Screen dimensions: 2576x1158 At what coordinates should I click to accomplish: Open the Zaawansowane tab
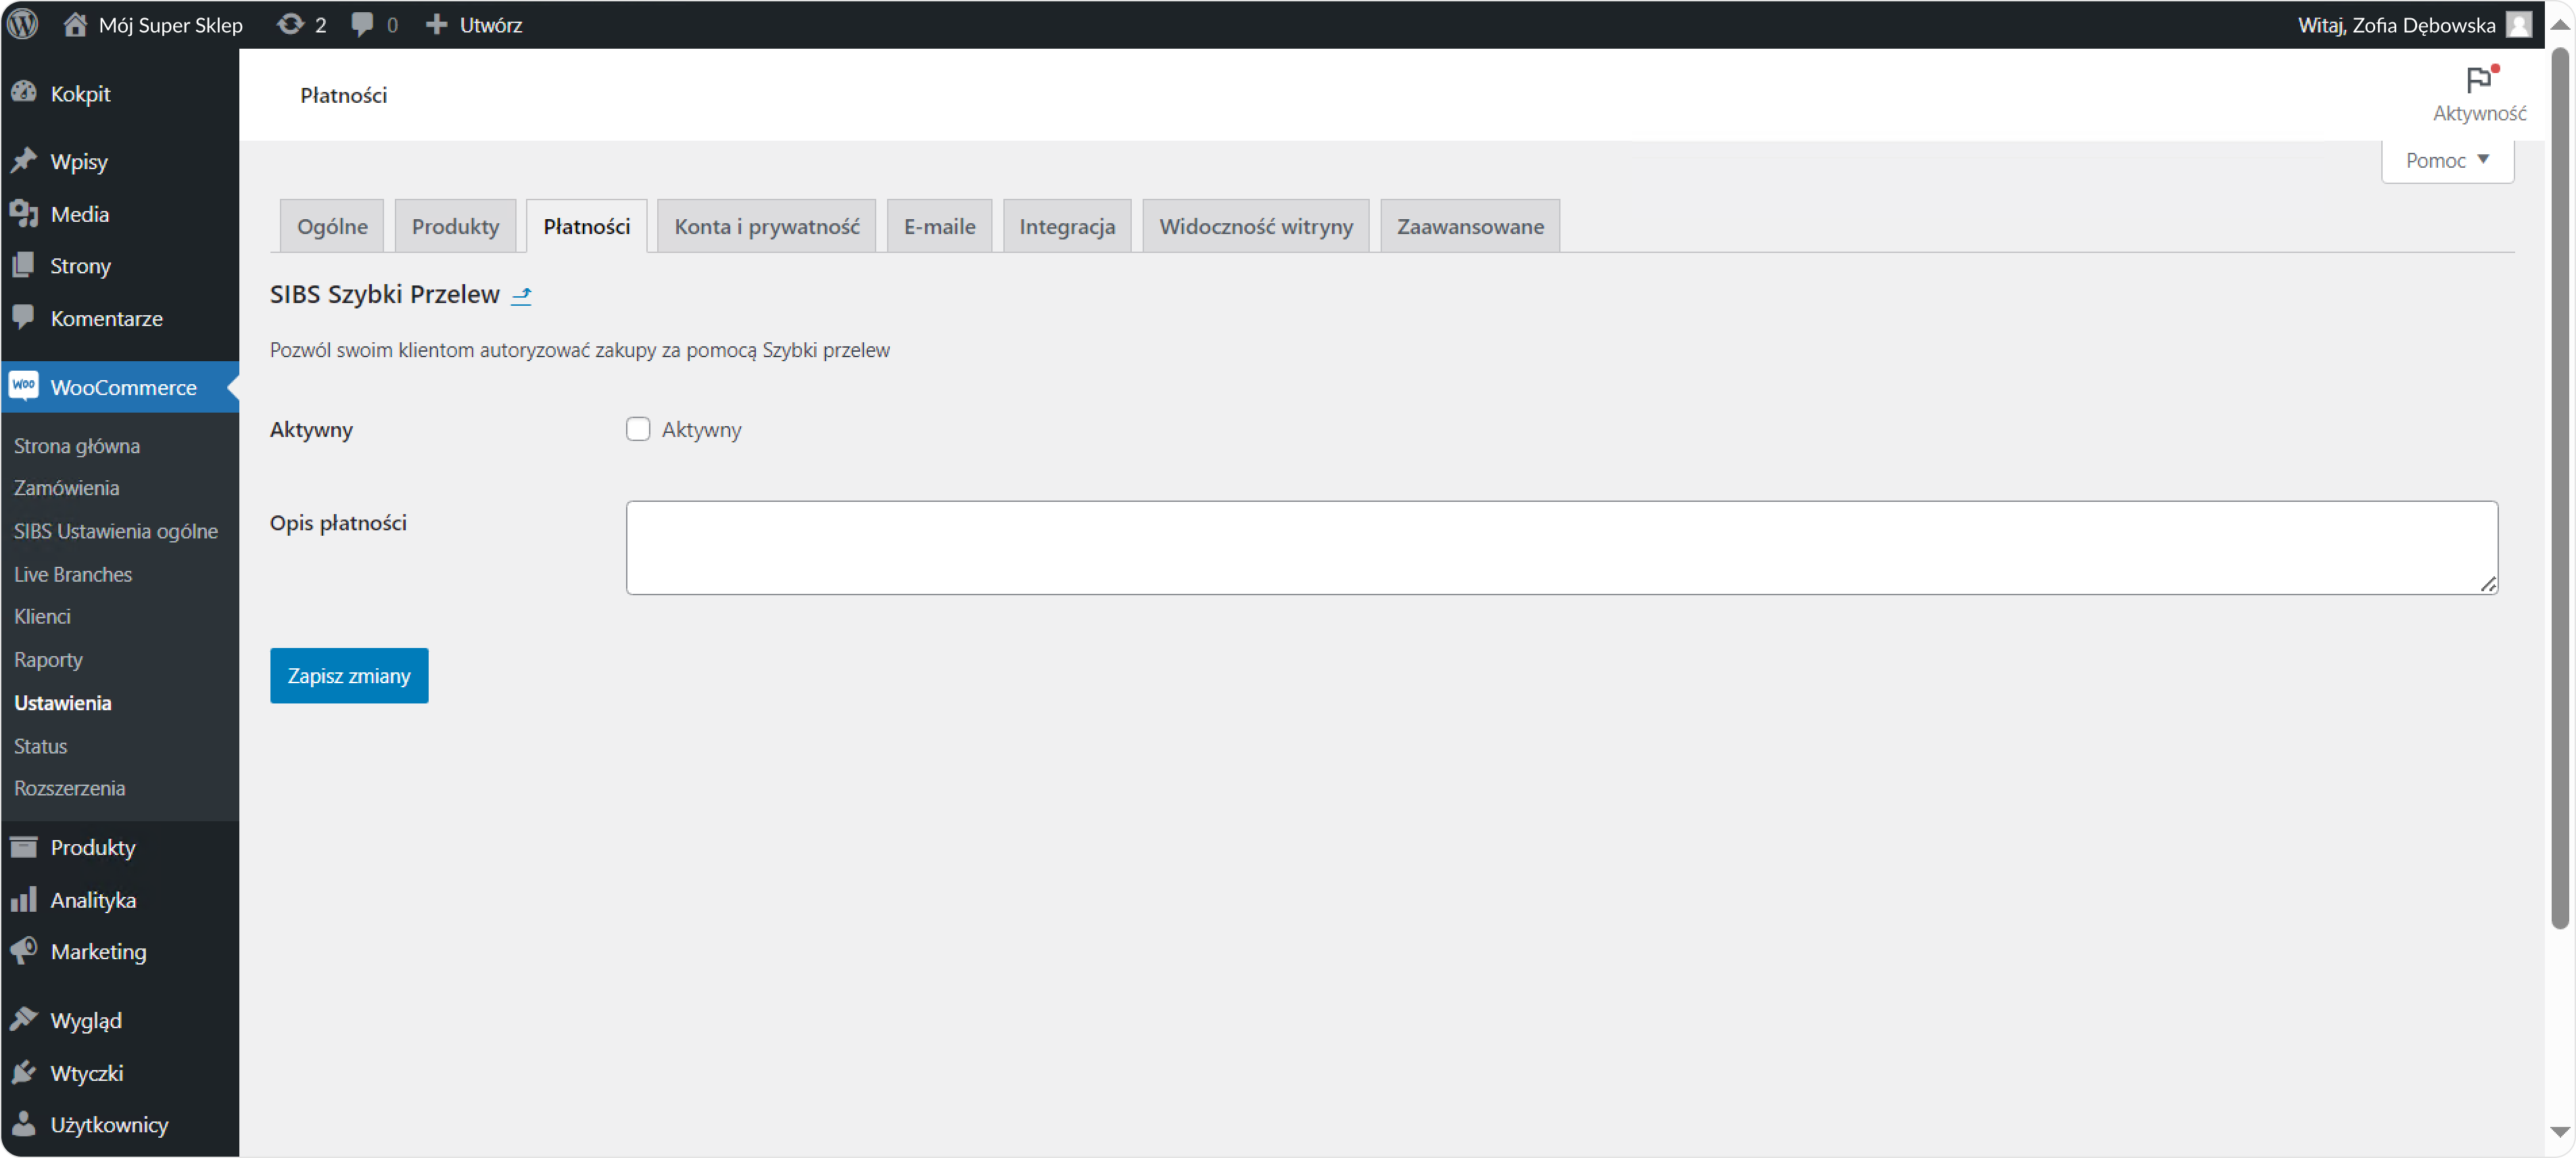click(1469, 226)
